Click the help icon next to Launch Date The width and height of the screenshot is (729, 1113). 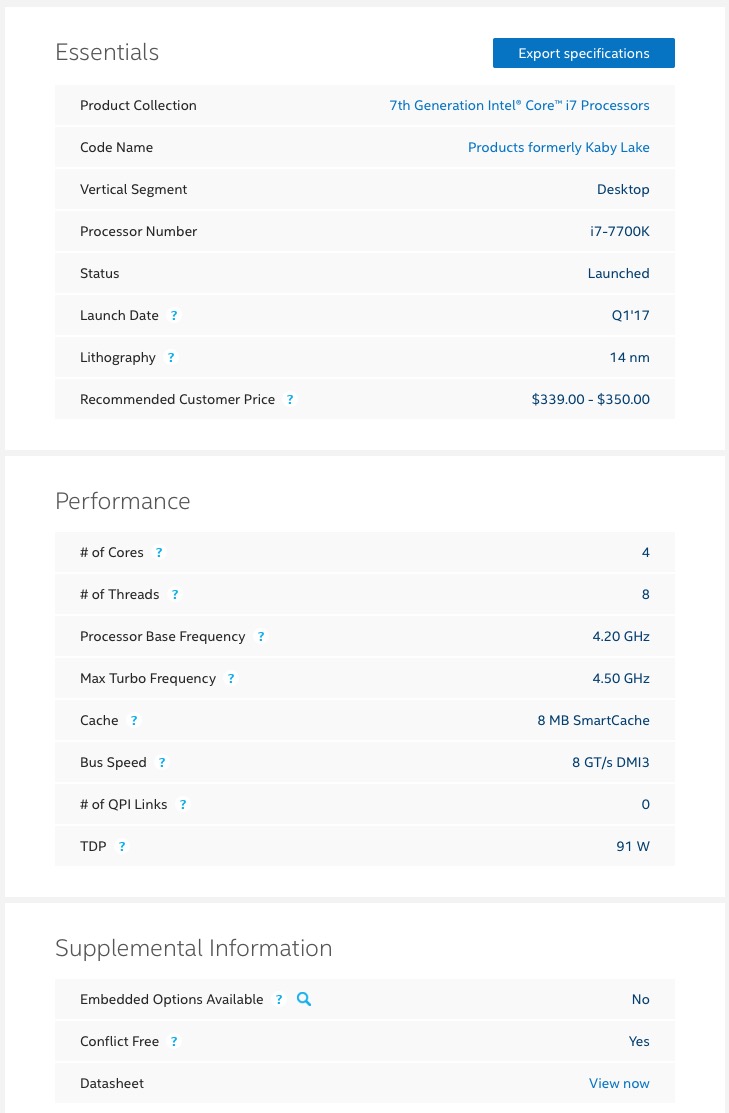[174, 315]
